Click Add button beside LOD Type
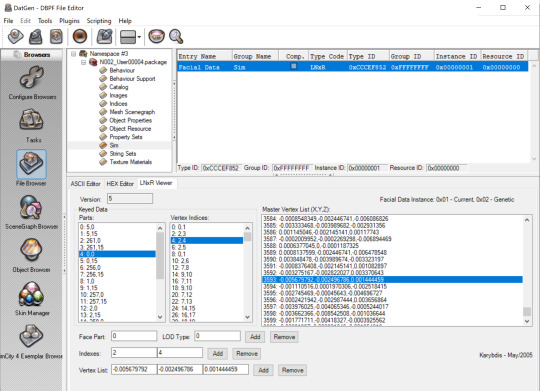 pyautogui.click(x=255, y=337)
